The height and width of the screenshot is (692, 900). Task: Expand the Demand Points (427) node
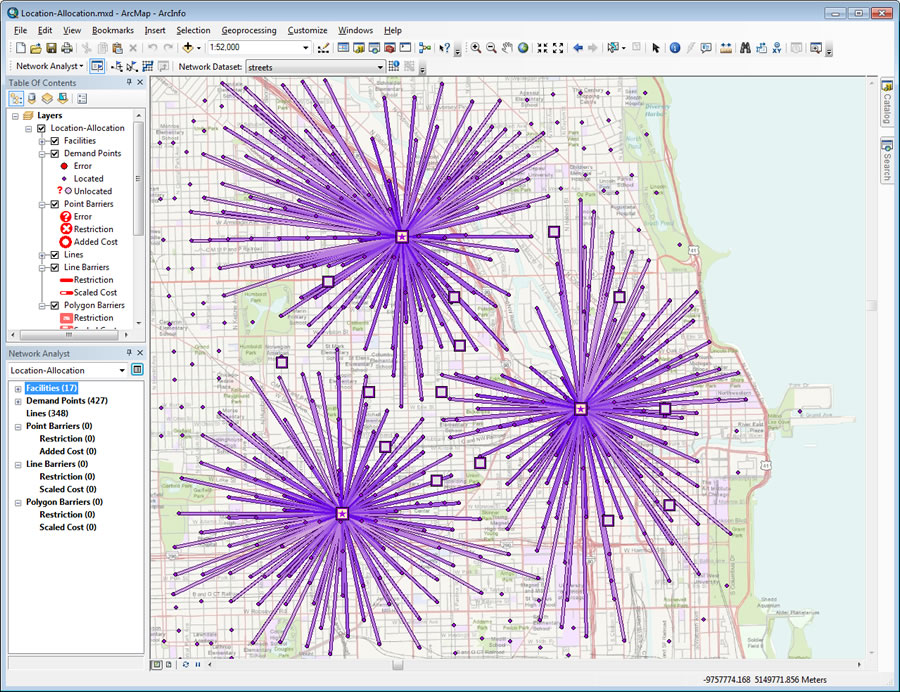[17, 401]
